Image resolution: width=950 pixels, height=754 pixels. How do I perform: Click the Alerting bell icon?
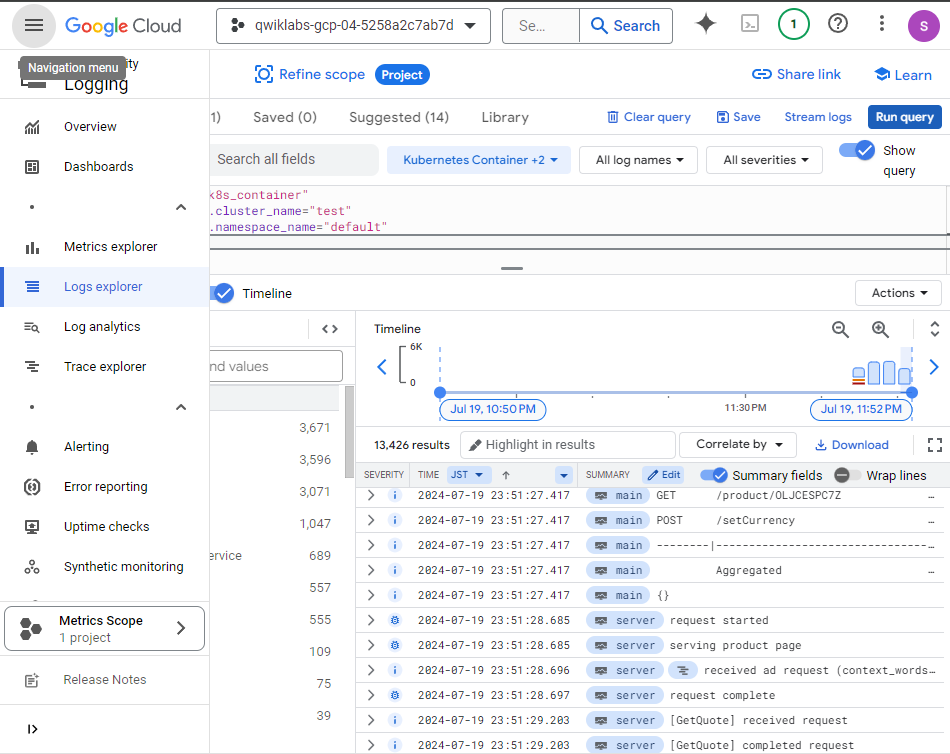32,447
